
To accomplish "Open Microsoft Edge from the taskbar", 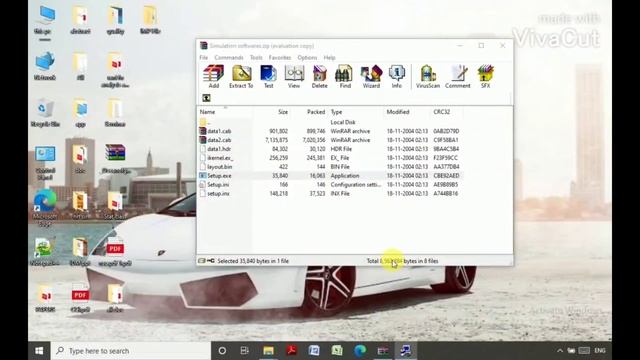I will [x=360, y=351].
